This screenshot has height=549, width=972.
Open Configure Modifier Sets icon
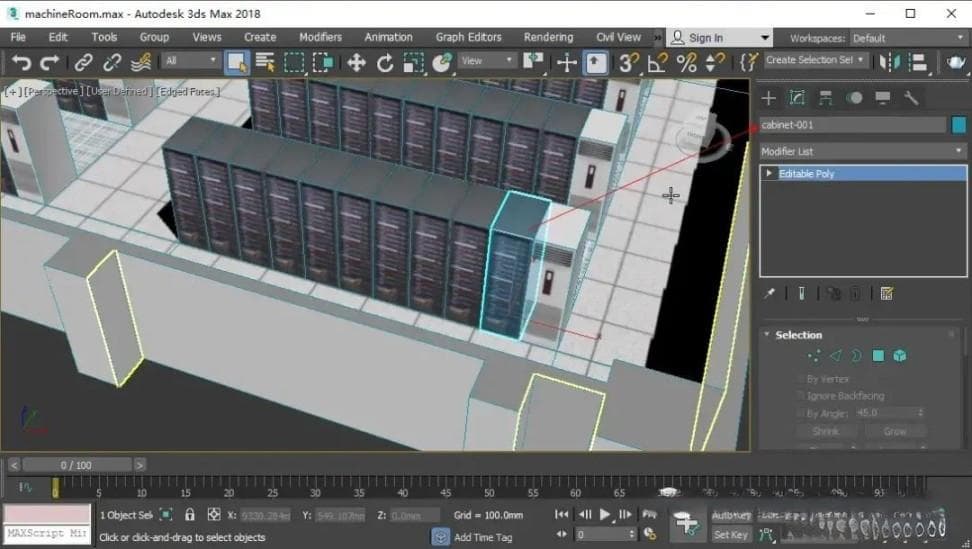(886, 294)
